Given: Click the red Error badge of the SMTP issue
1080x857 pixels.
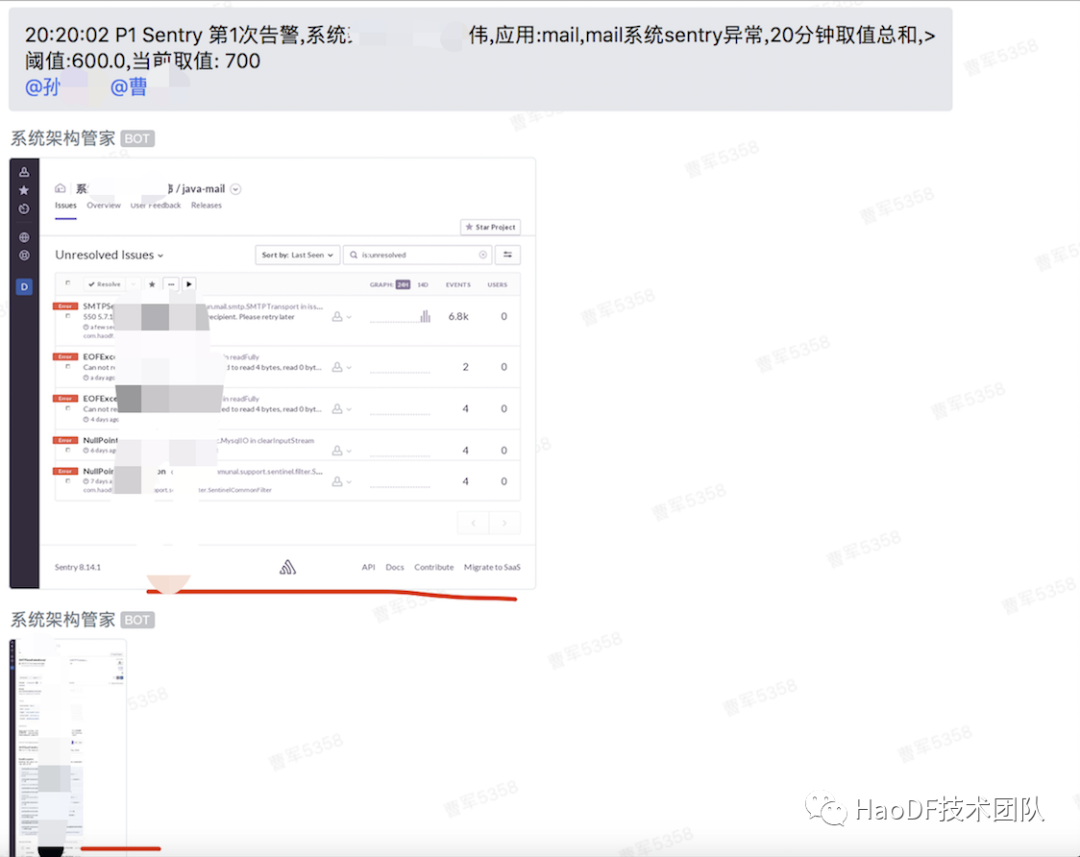Looking at the screenshot, I should (65, 306).
